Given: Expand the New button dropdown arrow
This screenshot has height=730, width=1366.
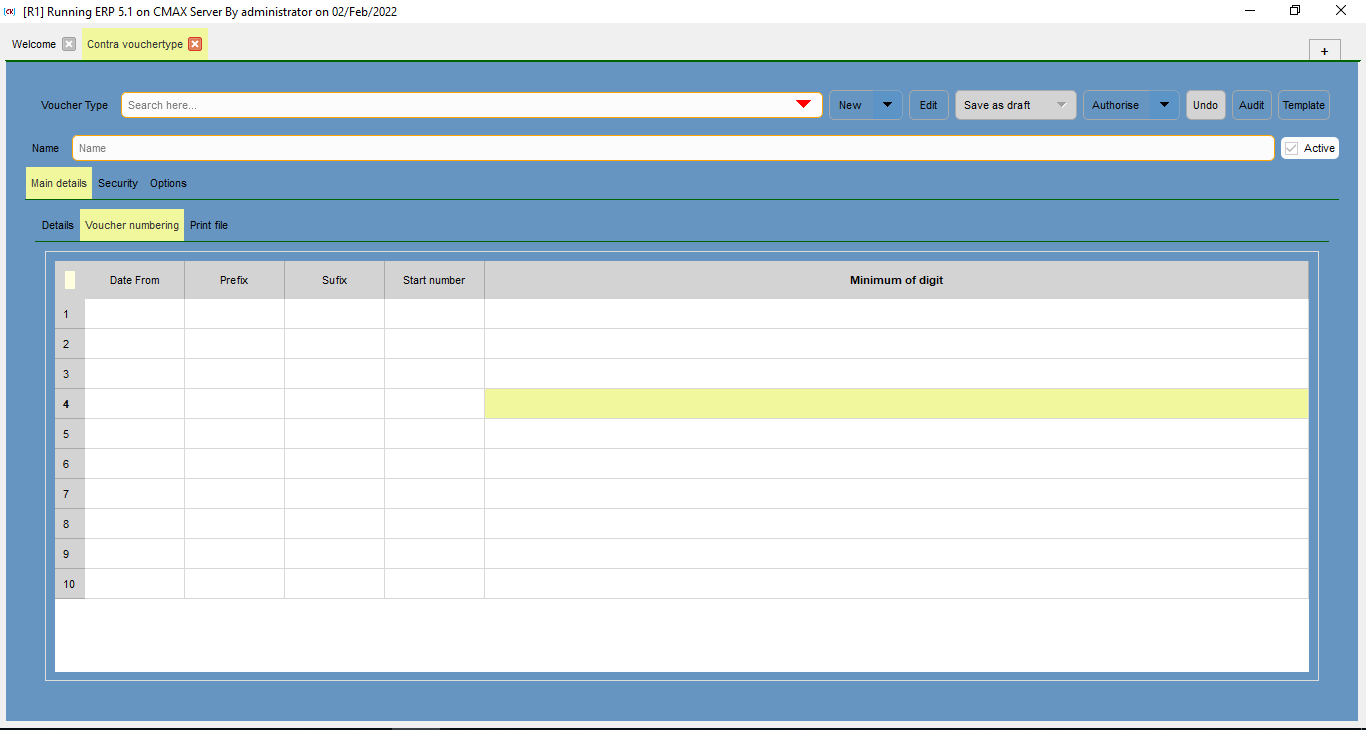Looking at the screenshot, I should coord(888,105).
